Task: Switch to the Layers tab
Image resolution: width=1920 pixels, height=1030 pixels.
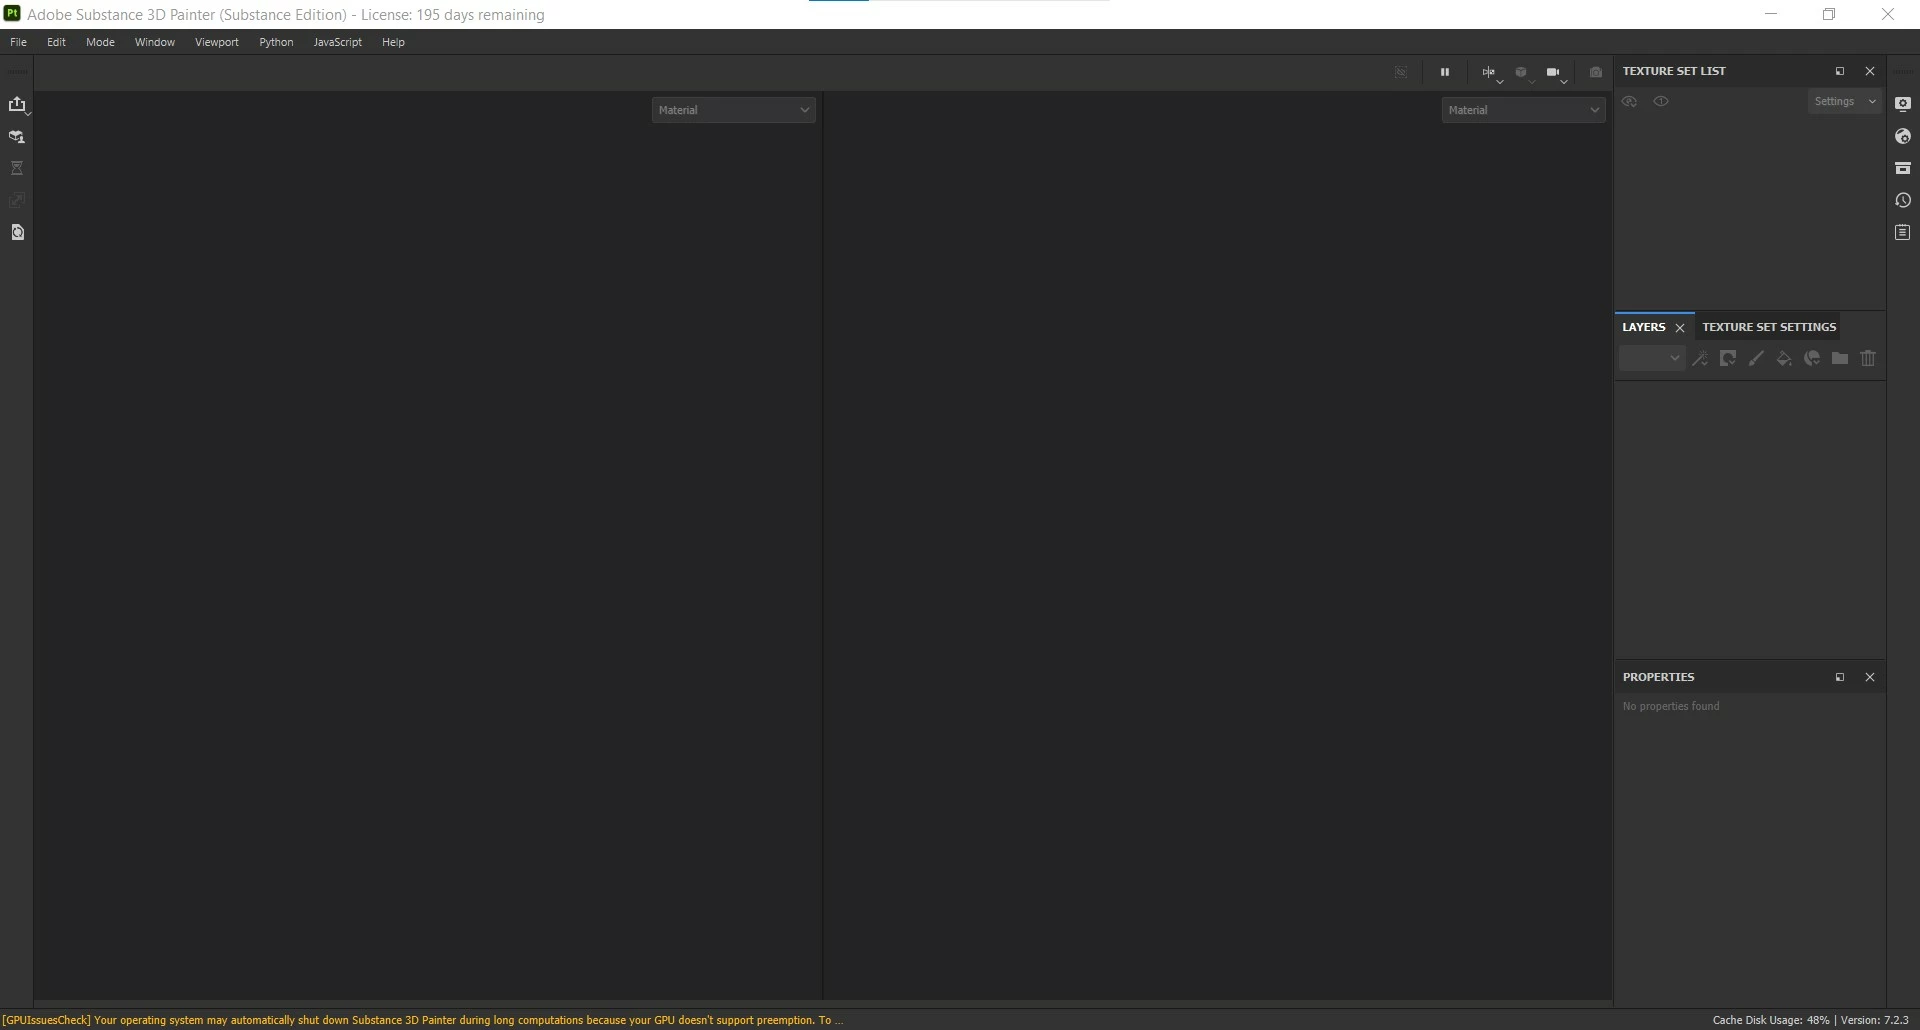Action: (x=1643, y=327)
